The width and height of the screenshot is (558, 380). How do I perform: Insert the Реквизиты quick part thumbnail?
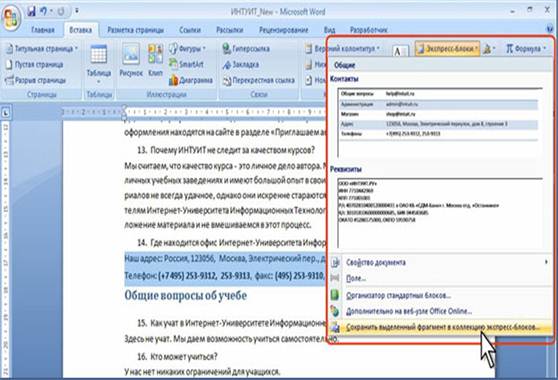pyautogui.click(x=440, y=213)
